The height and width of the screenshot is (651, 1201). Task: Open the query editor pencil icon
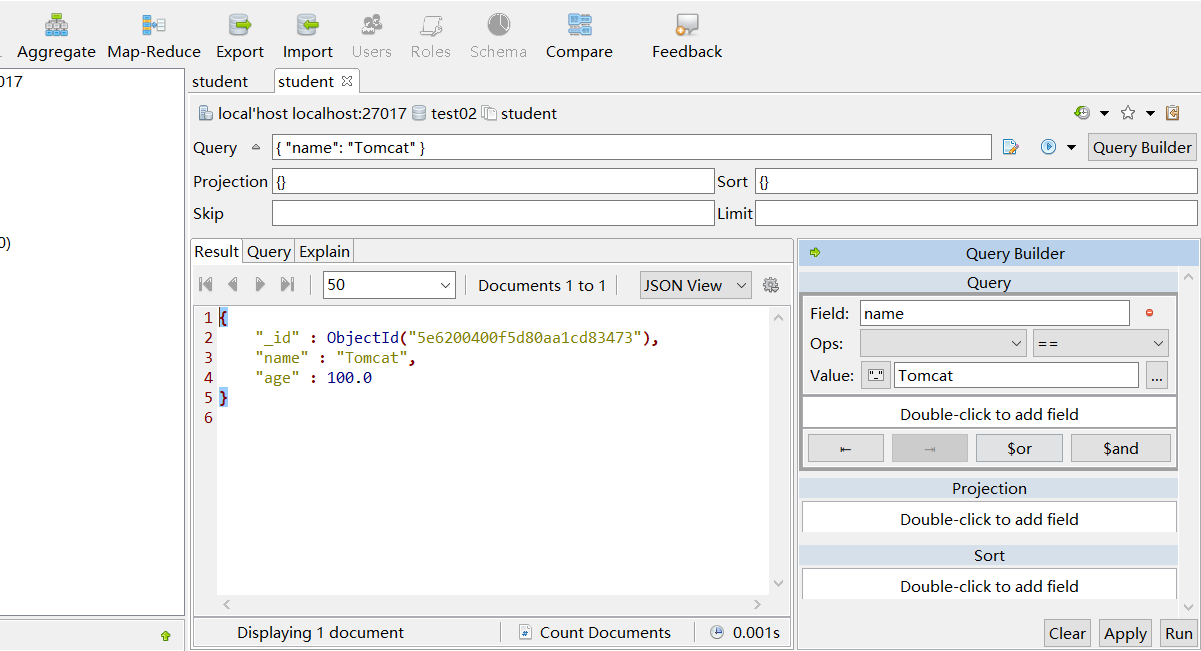[1011, 148]
